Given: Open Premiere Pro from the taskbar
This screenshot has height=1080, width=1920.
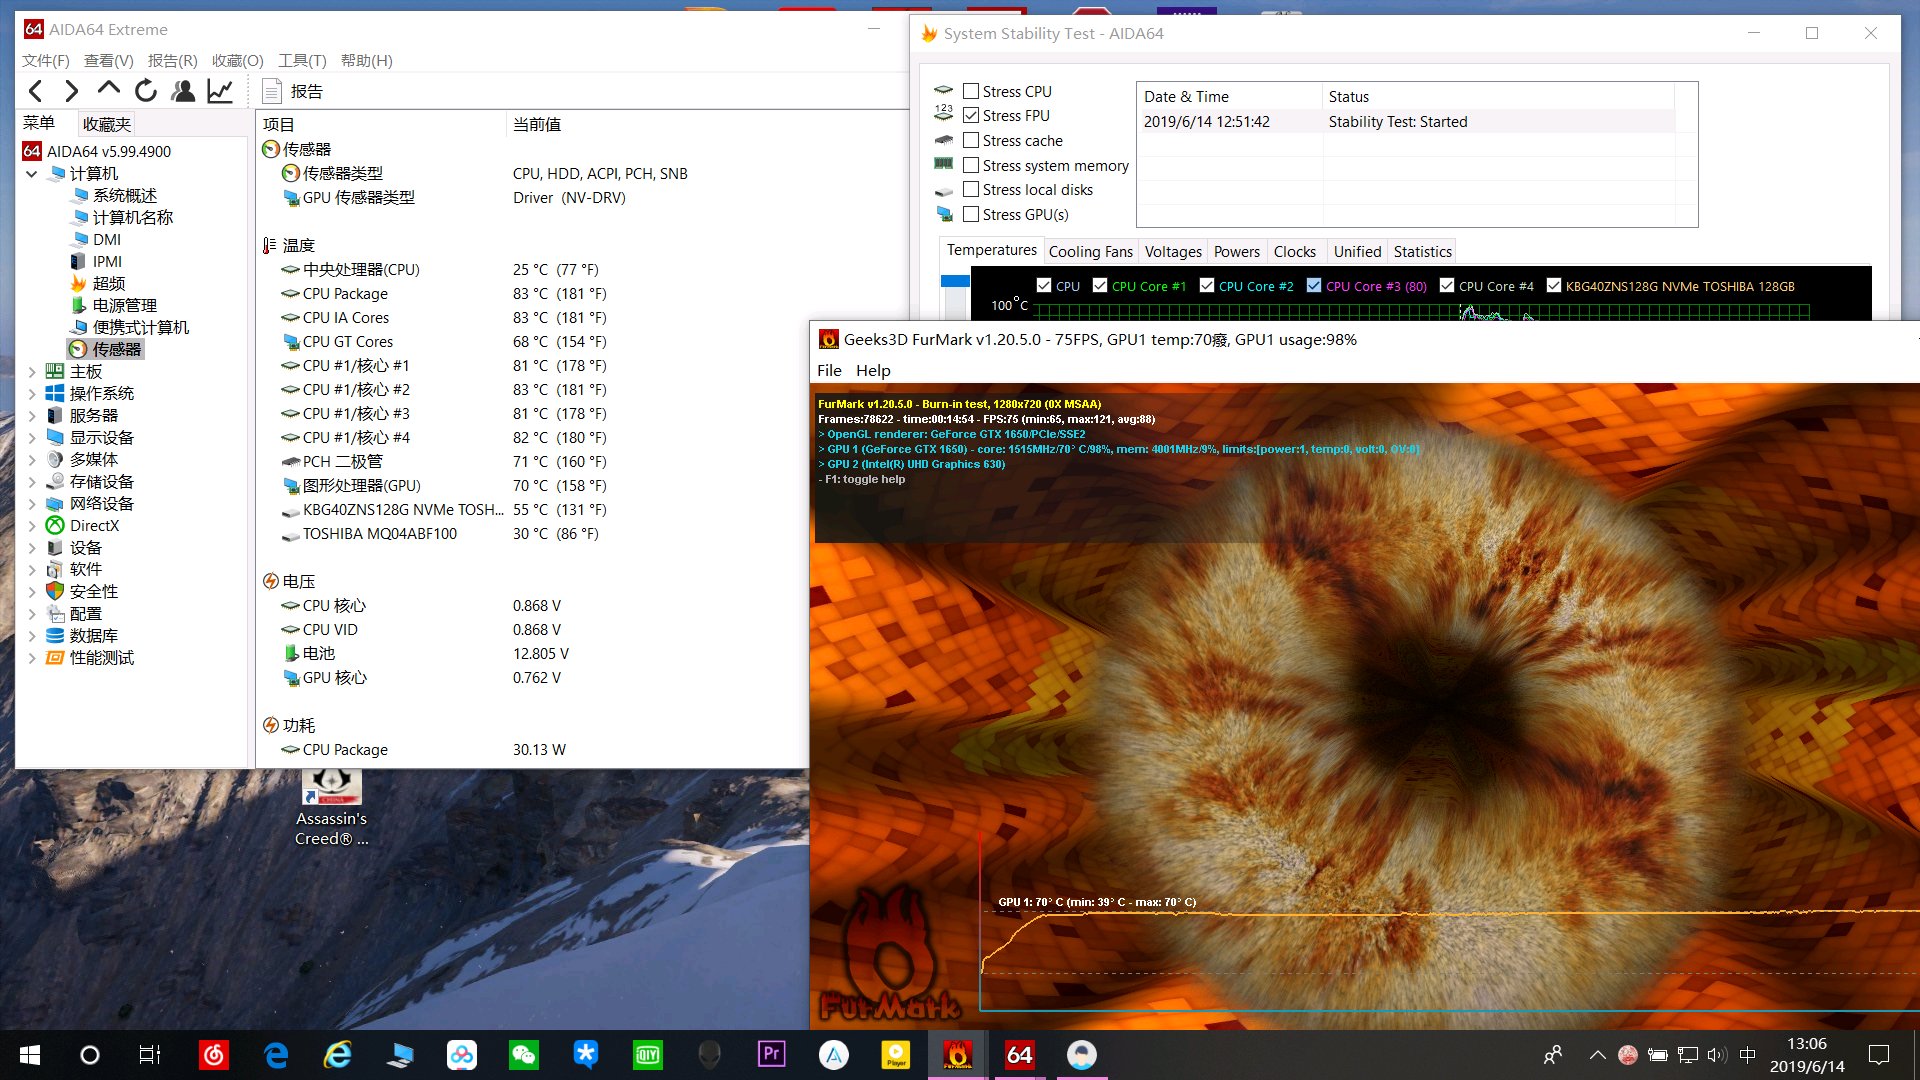Looking at the screenshot, I should tap(771, 1054).
